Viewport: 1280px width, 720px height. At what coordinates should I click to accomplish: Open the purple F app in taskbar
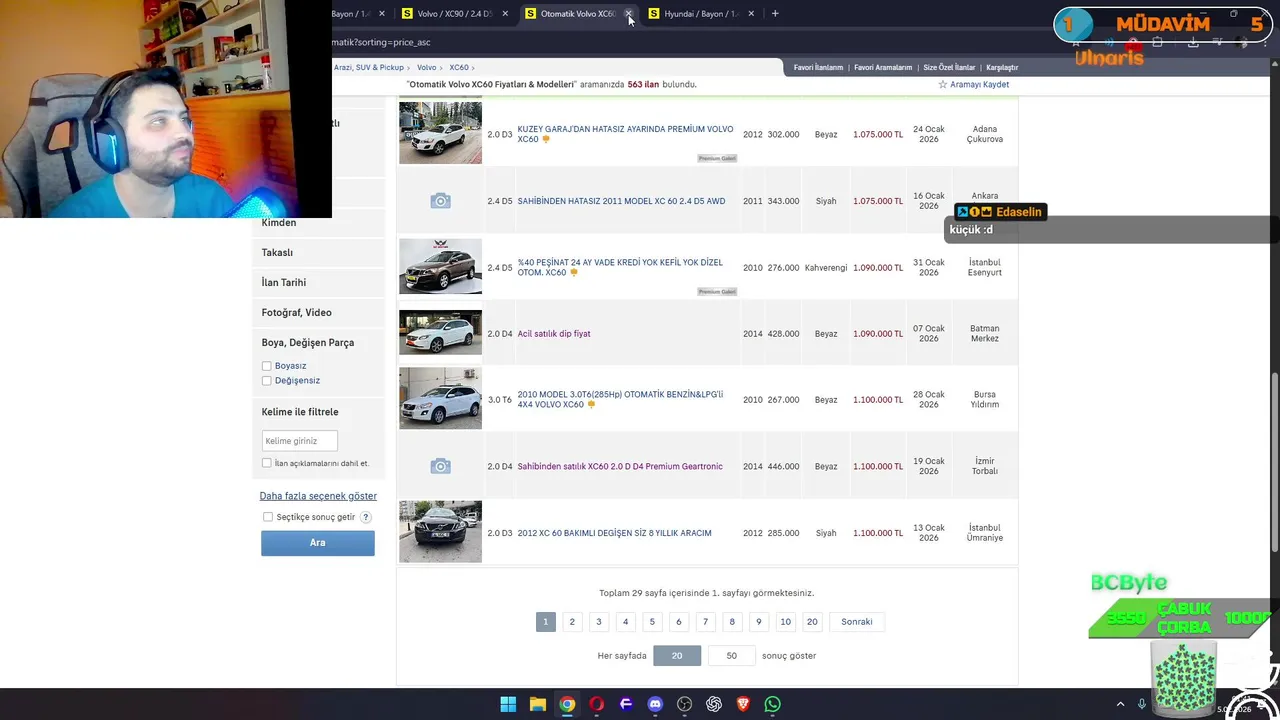tap(626, 704)
